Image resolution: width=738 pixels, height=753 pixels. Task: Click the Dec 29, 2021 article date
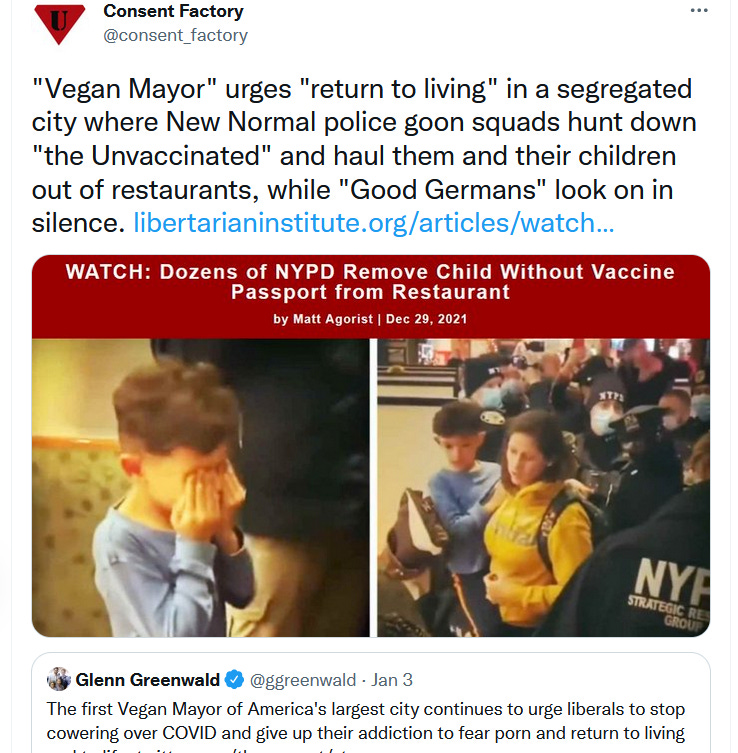(426, 319)
